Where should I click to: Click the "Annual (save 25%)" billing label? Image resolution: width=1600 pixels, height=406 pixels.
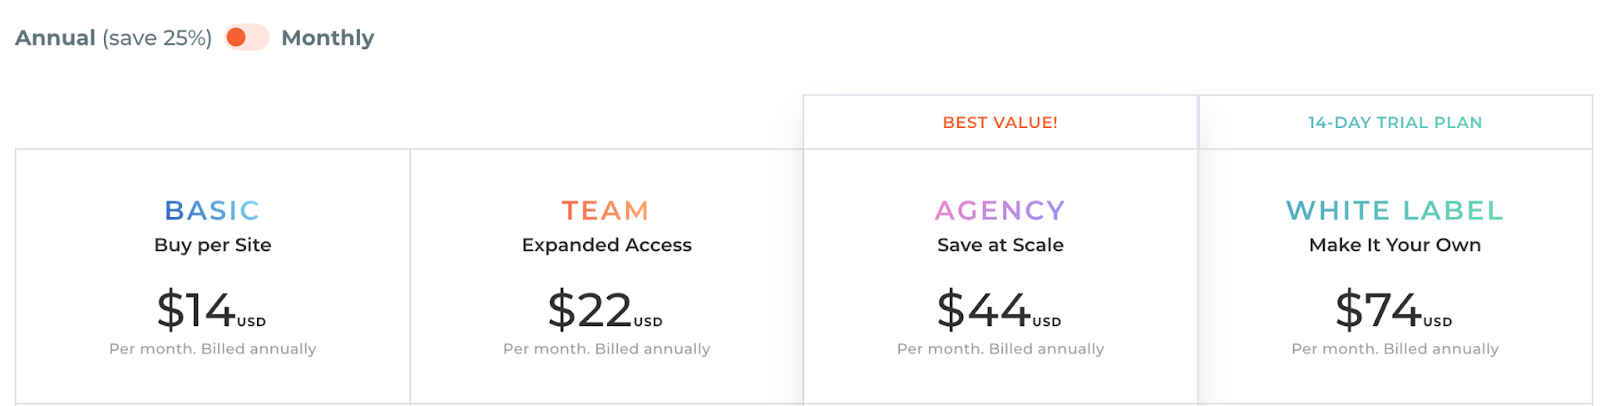coord(113,38)
